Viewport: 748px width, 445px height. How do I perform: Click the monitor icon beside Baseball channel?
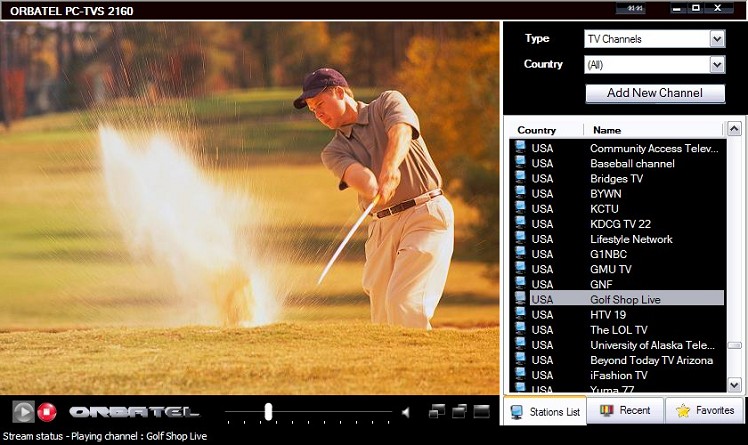tap(520, 162)
